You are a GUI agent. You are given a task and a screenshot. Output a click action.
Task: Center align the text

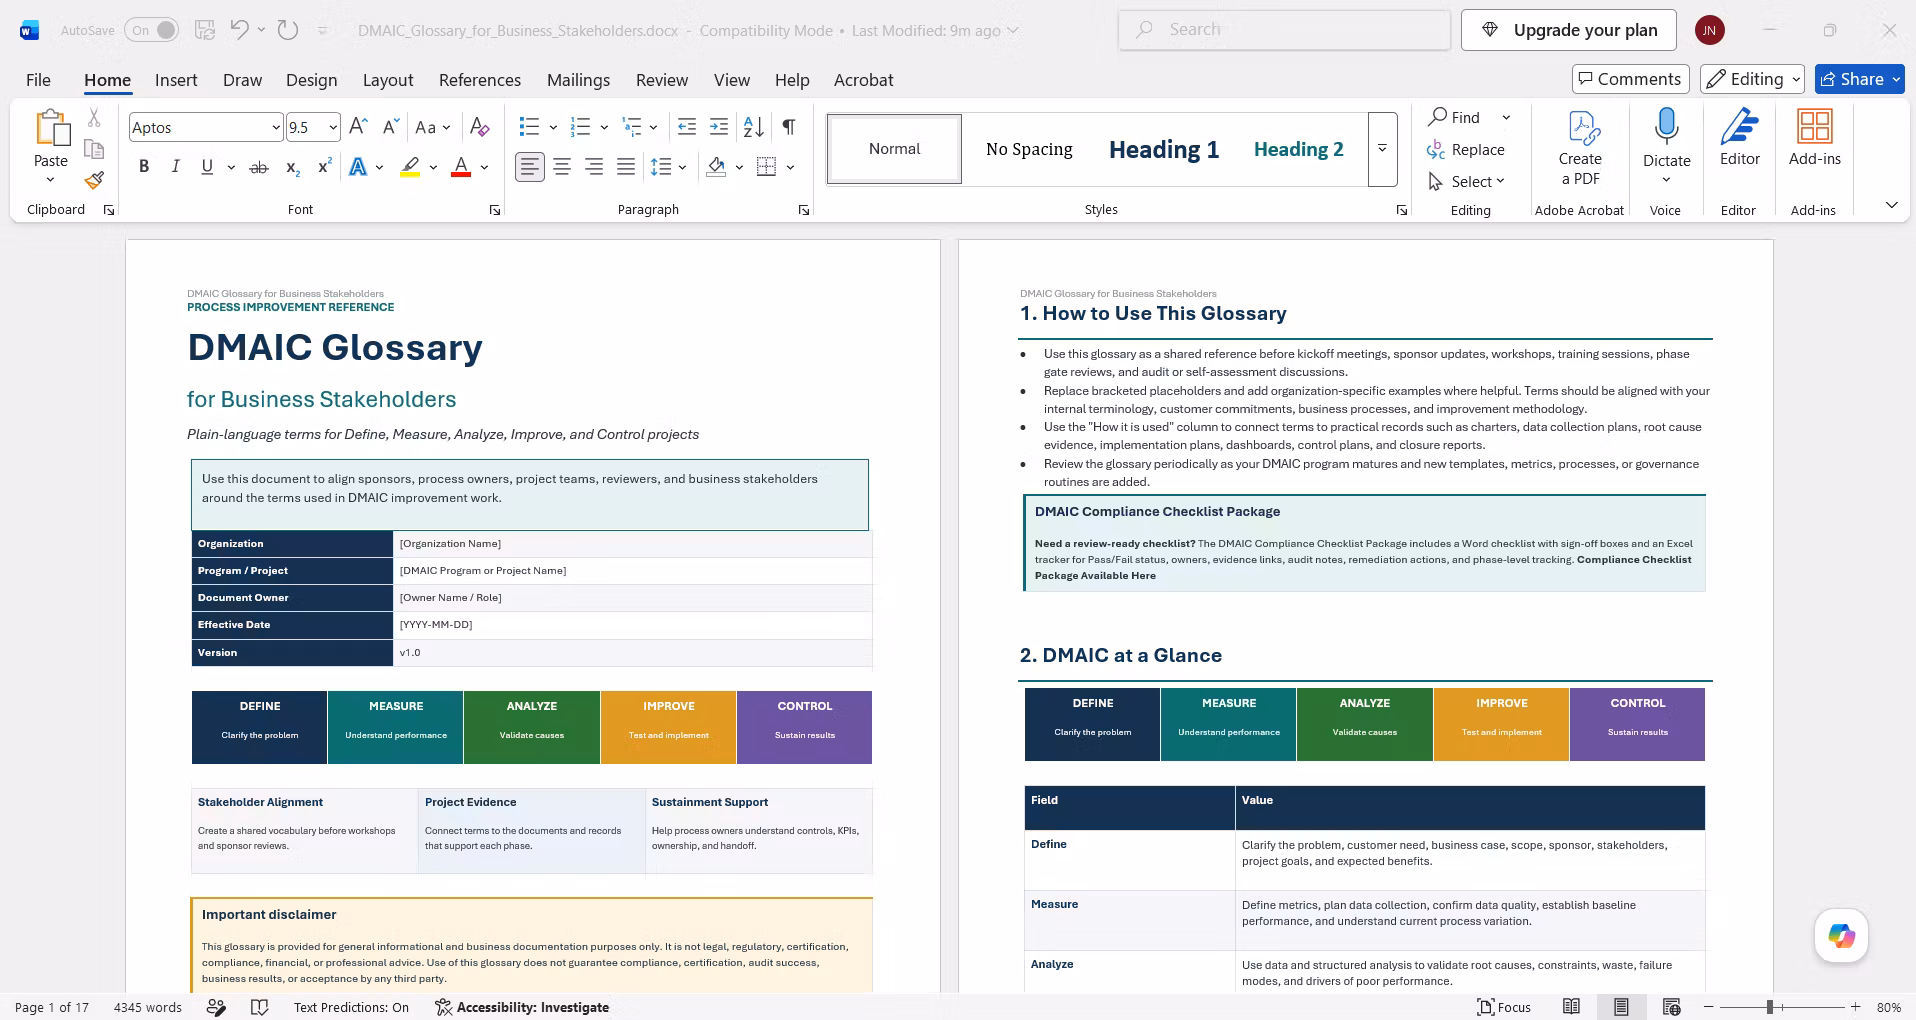[562, 167]
